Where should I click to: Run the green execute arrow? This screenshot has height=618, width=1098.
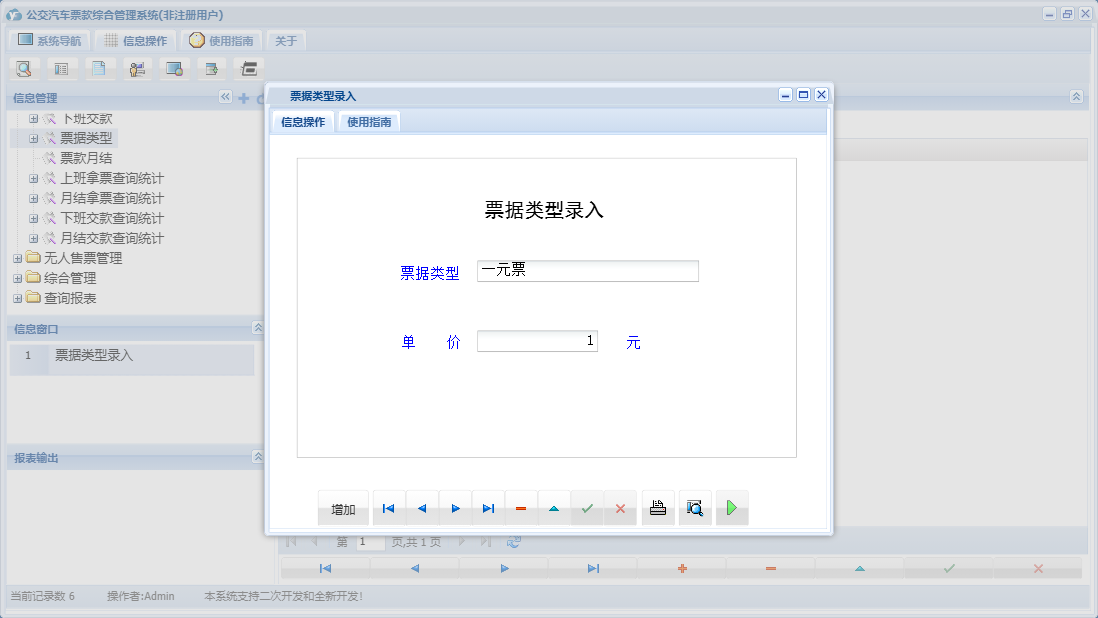(731, 507)
